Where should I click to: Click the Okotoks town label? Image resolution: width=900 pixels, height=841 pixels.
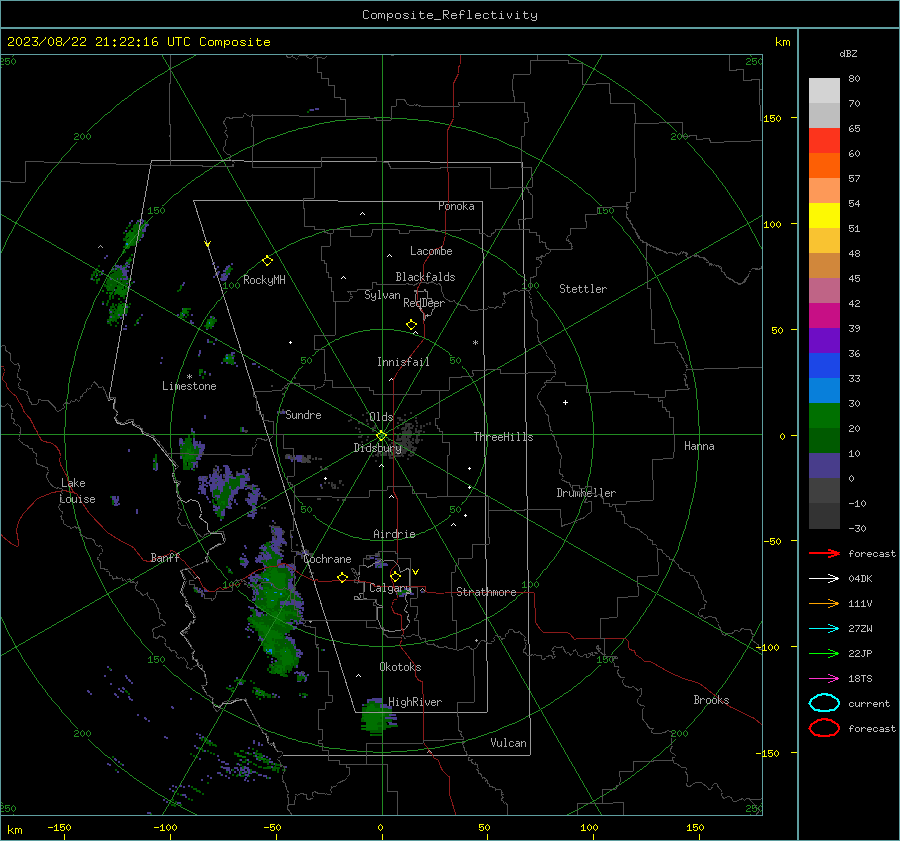[400, 667]
